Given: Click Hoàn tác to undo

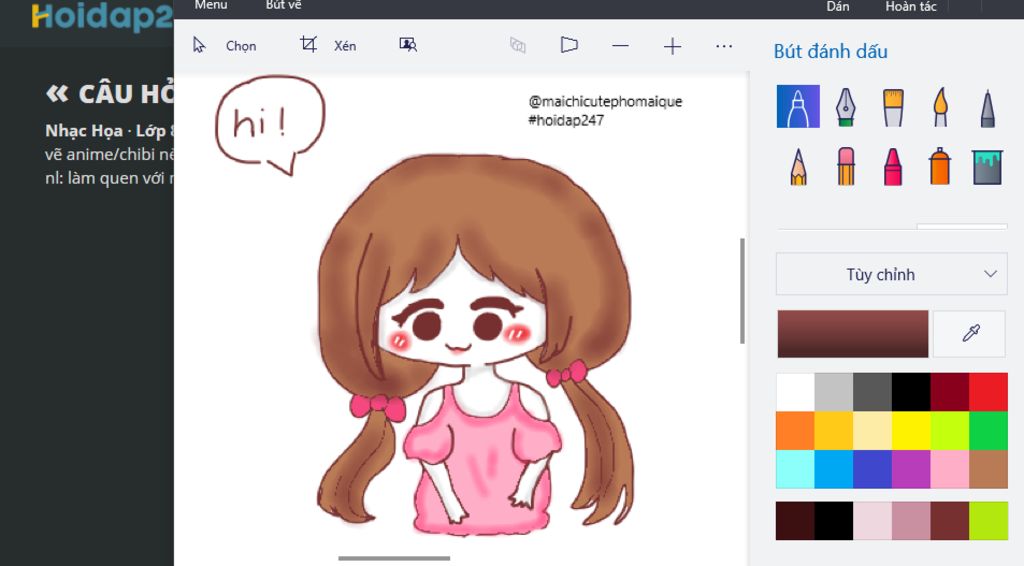Looking at the screenshot, I should (910, 7).
